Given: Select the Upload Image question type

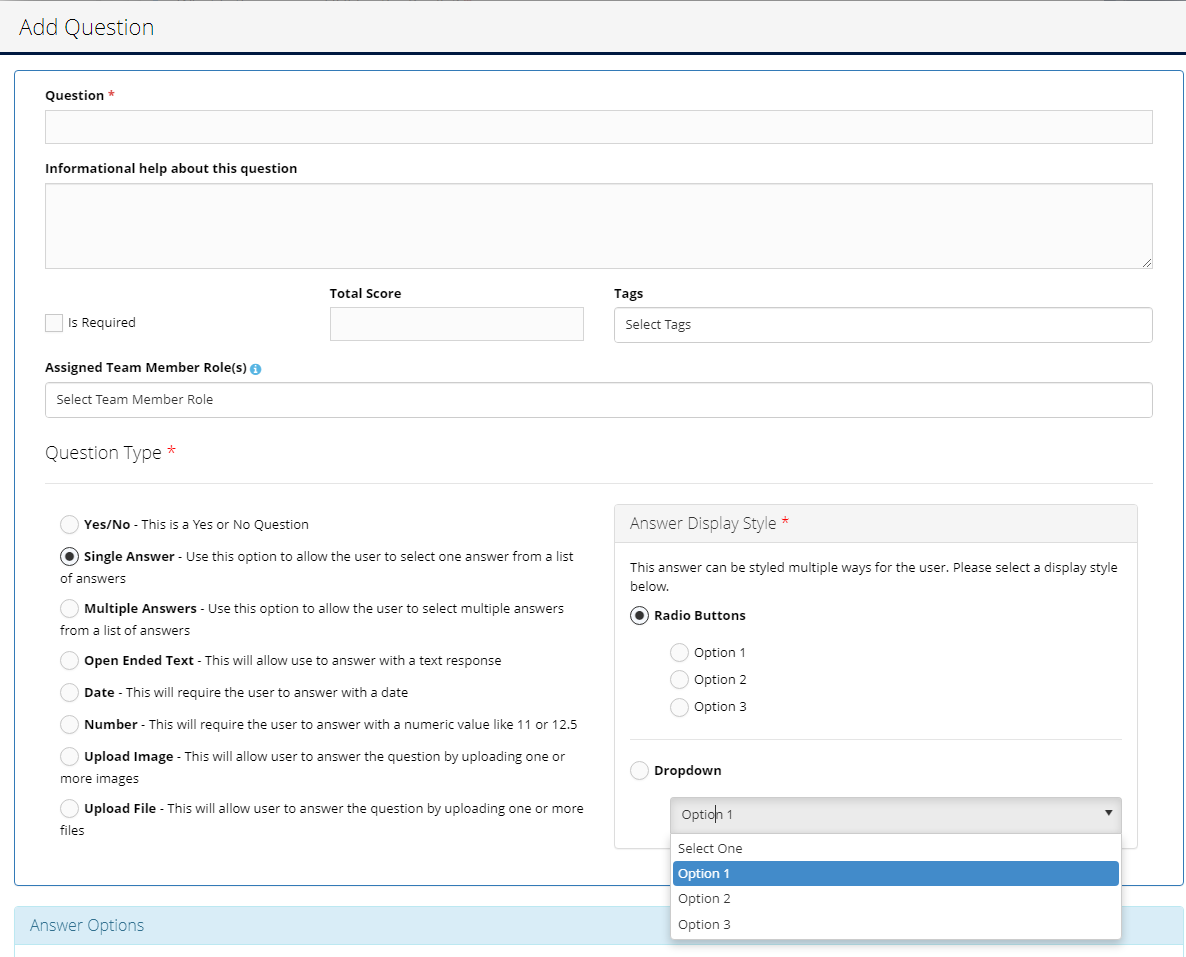Looking at the screenshot, I should 70,756.
